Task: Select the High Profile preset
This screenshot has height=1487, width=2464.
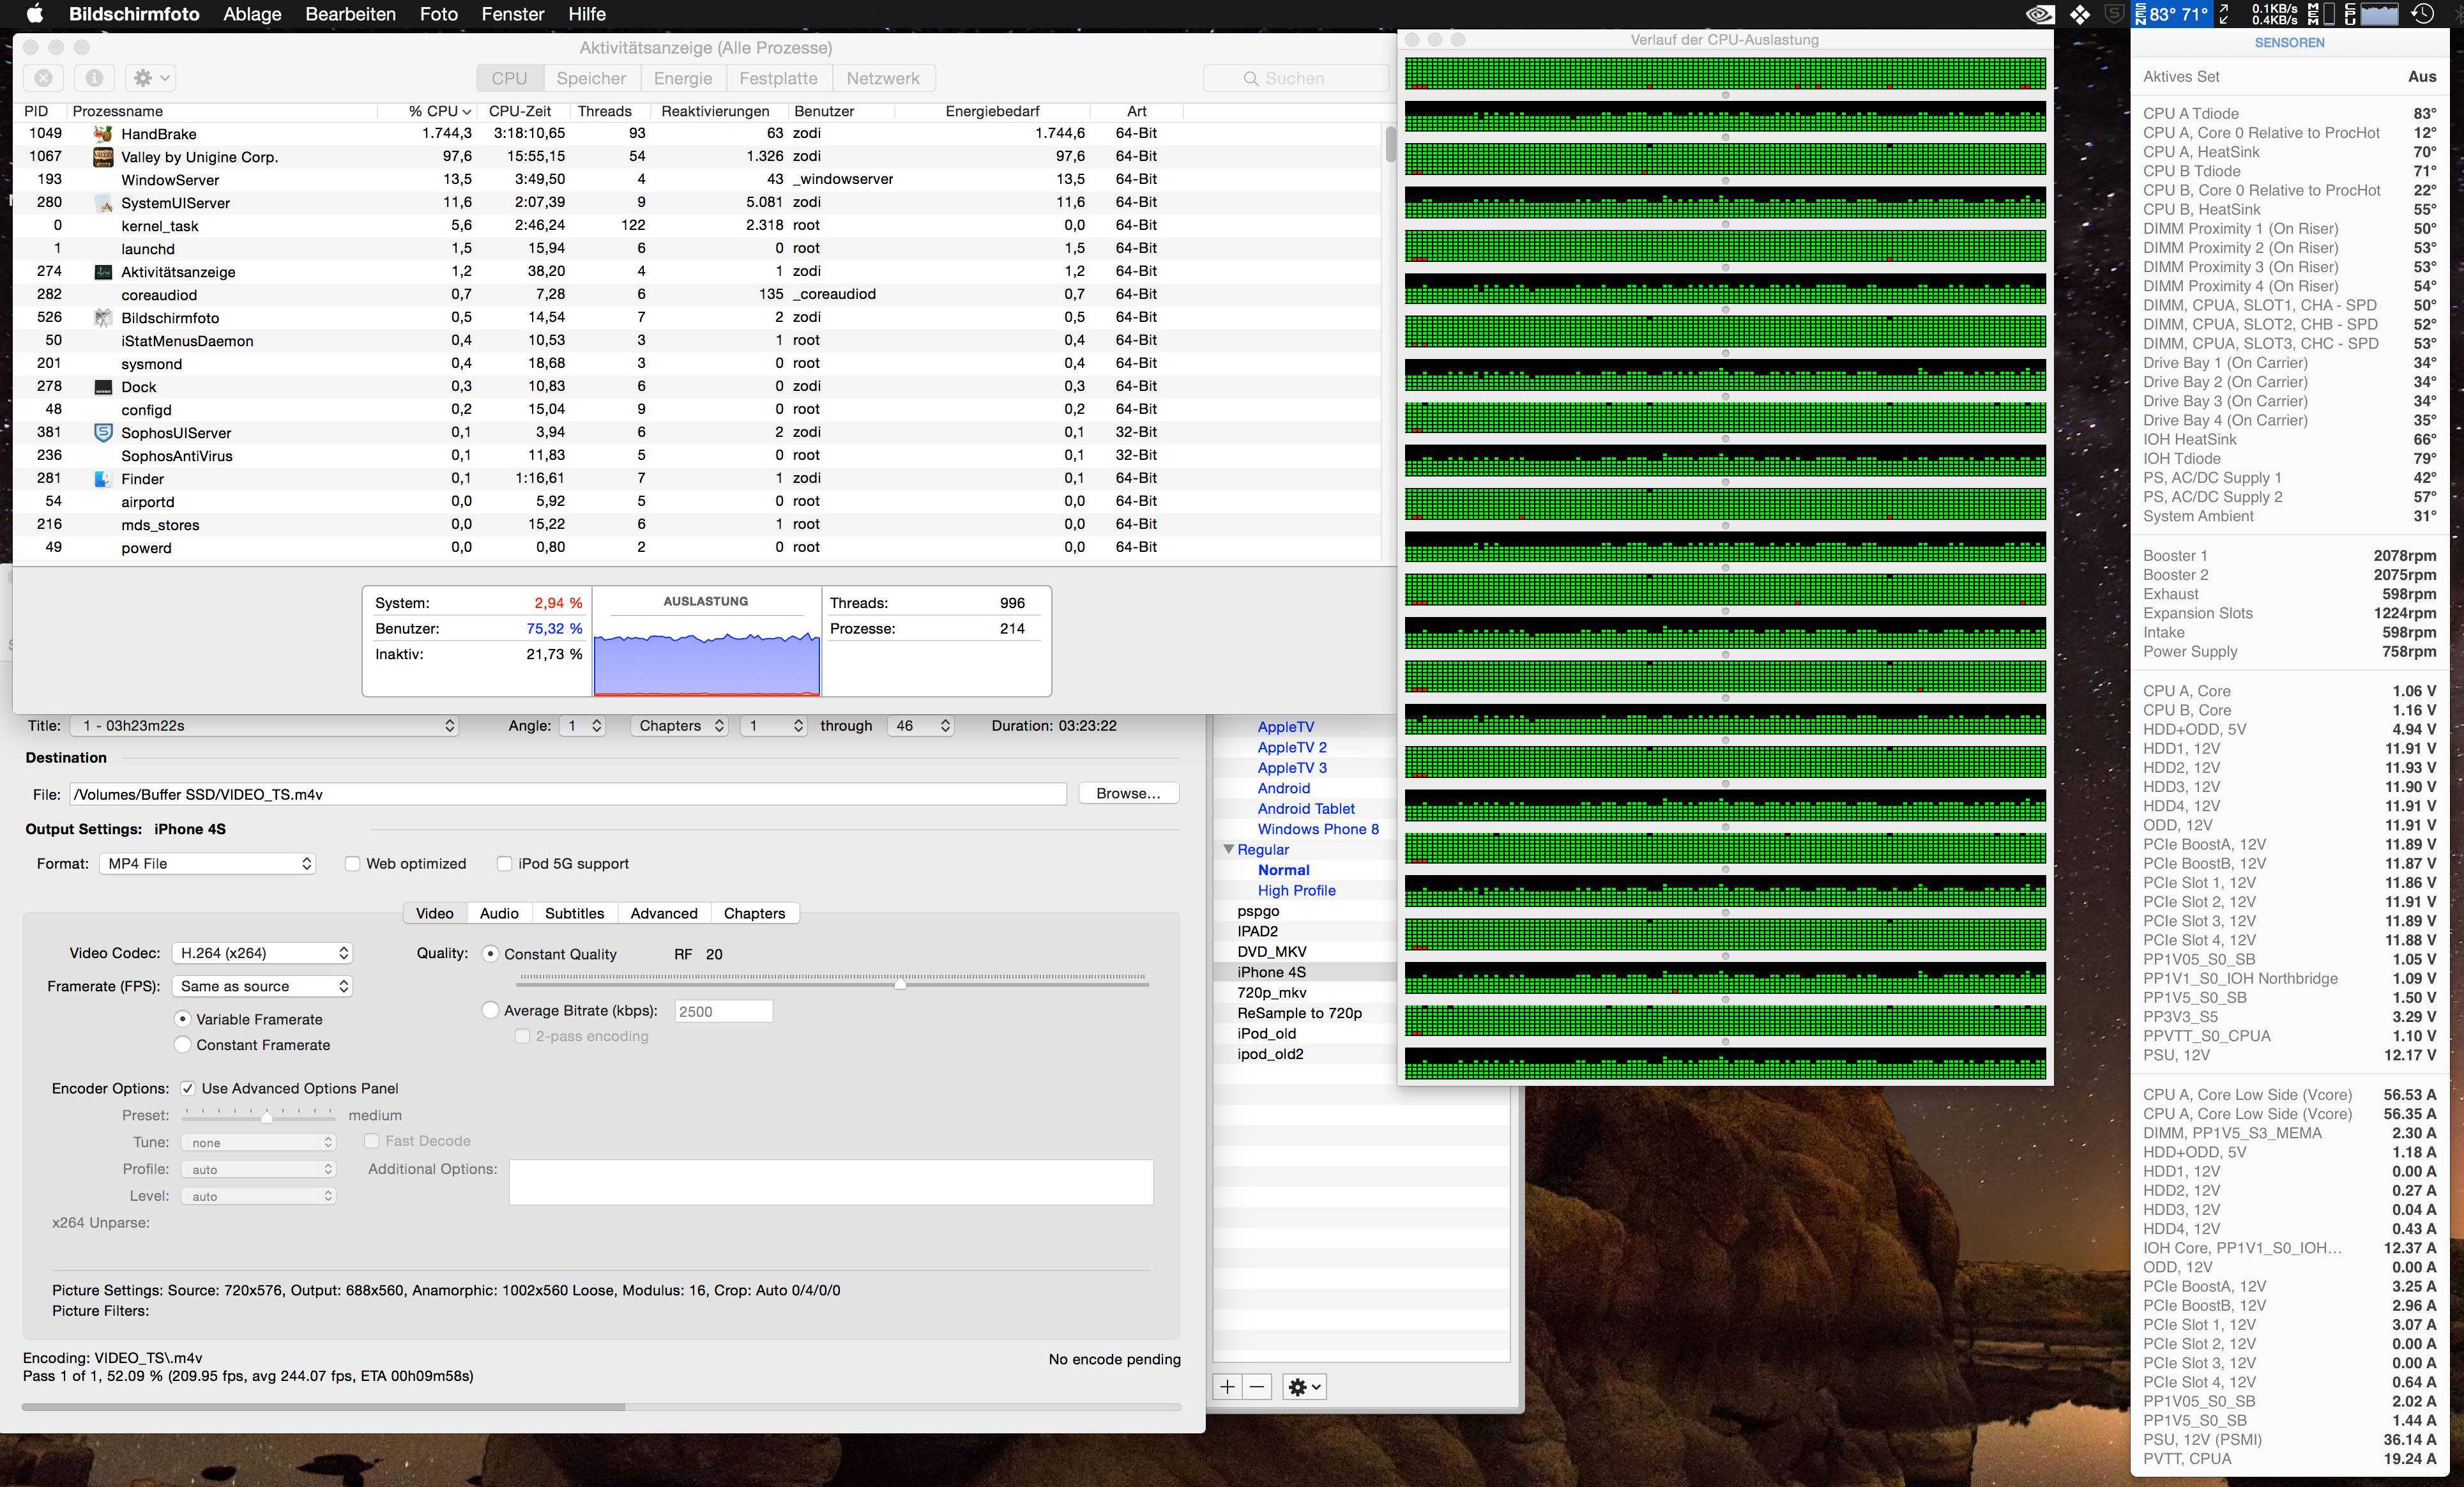Action: 1296,890
